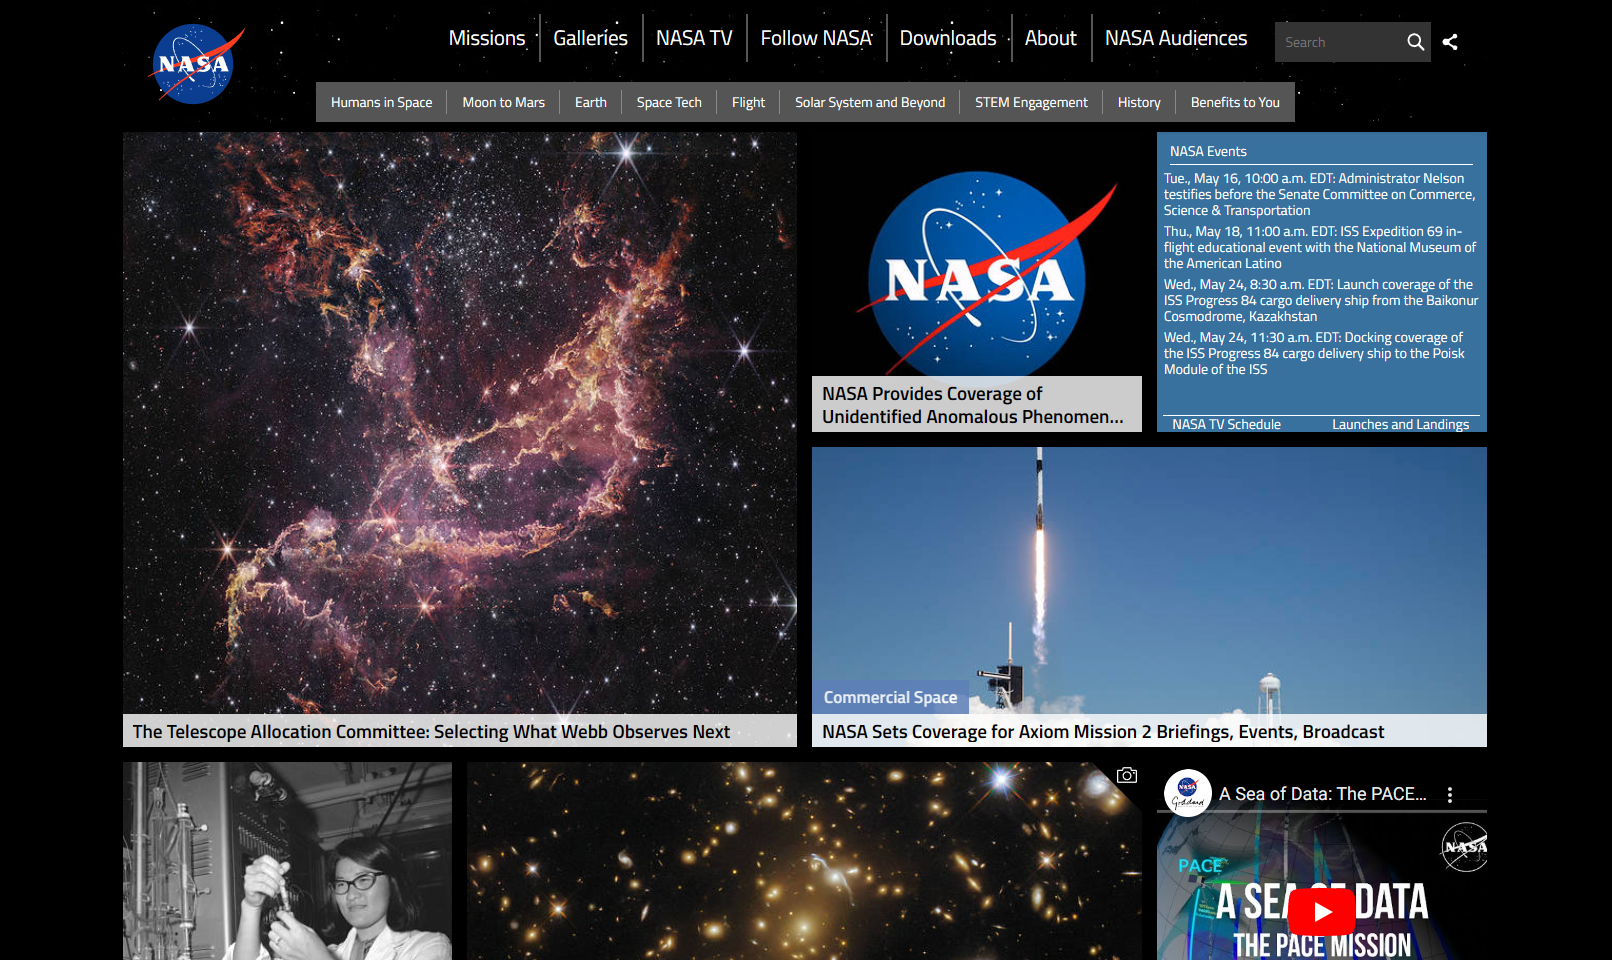The image size is (1612, 960).
Task: Click the NASA Goddard channel avatar
Action: (1188, 793)
